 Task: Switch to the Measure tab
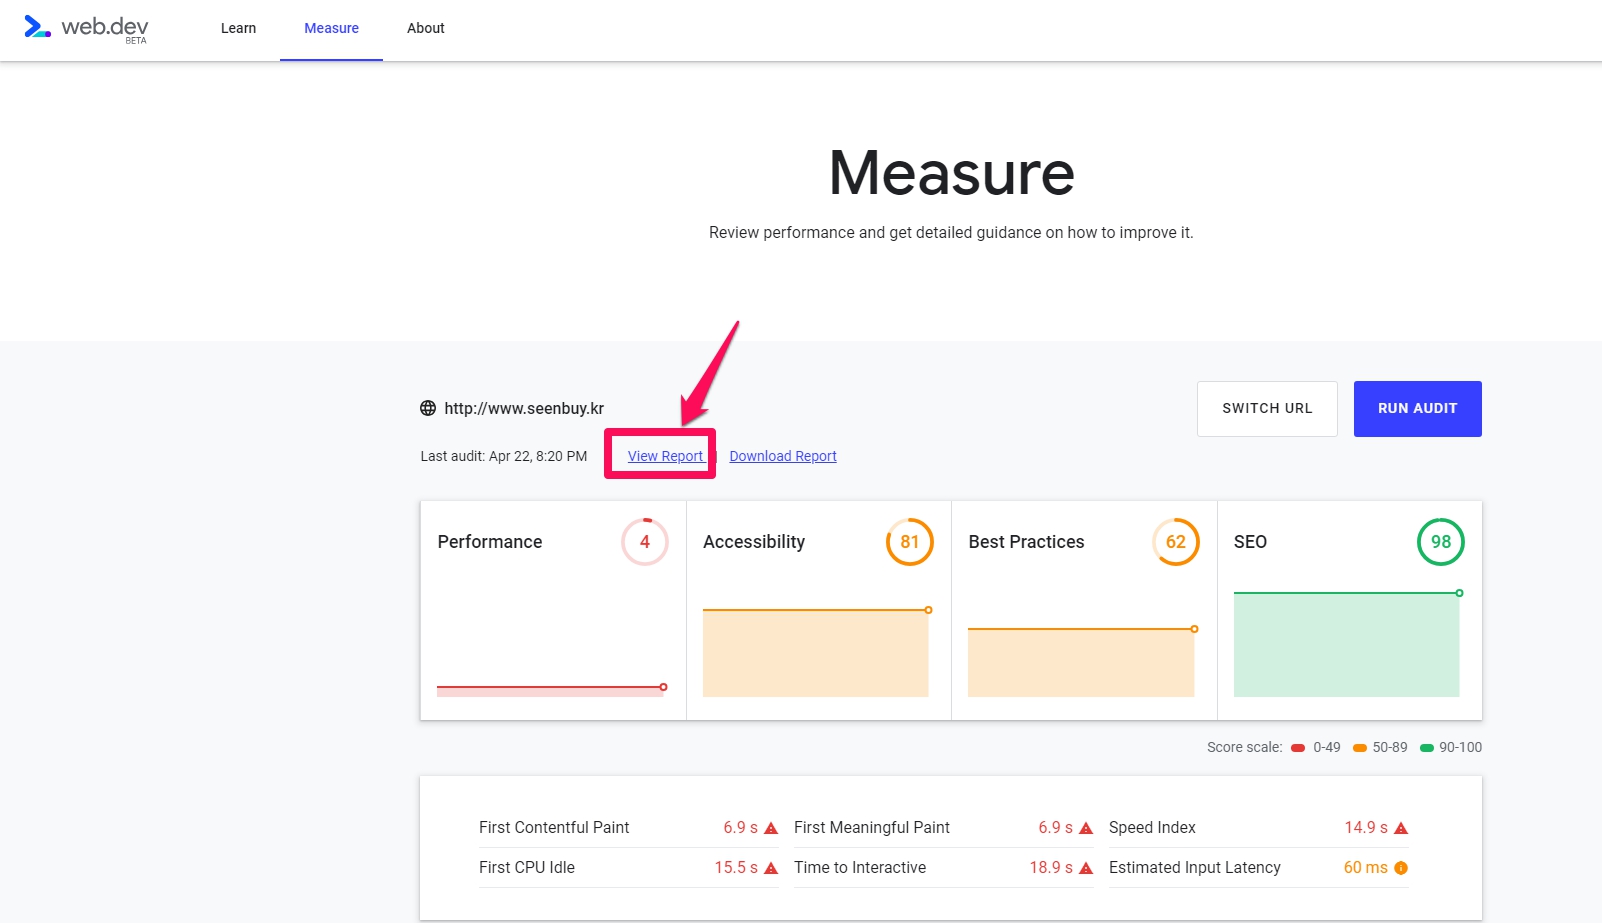pos(331,28)
